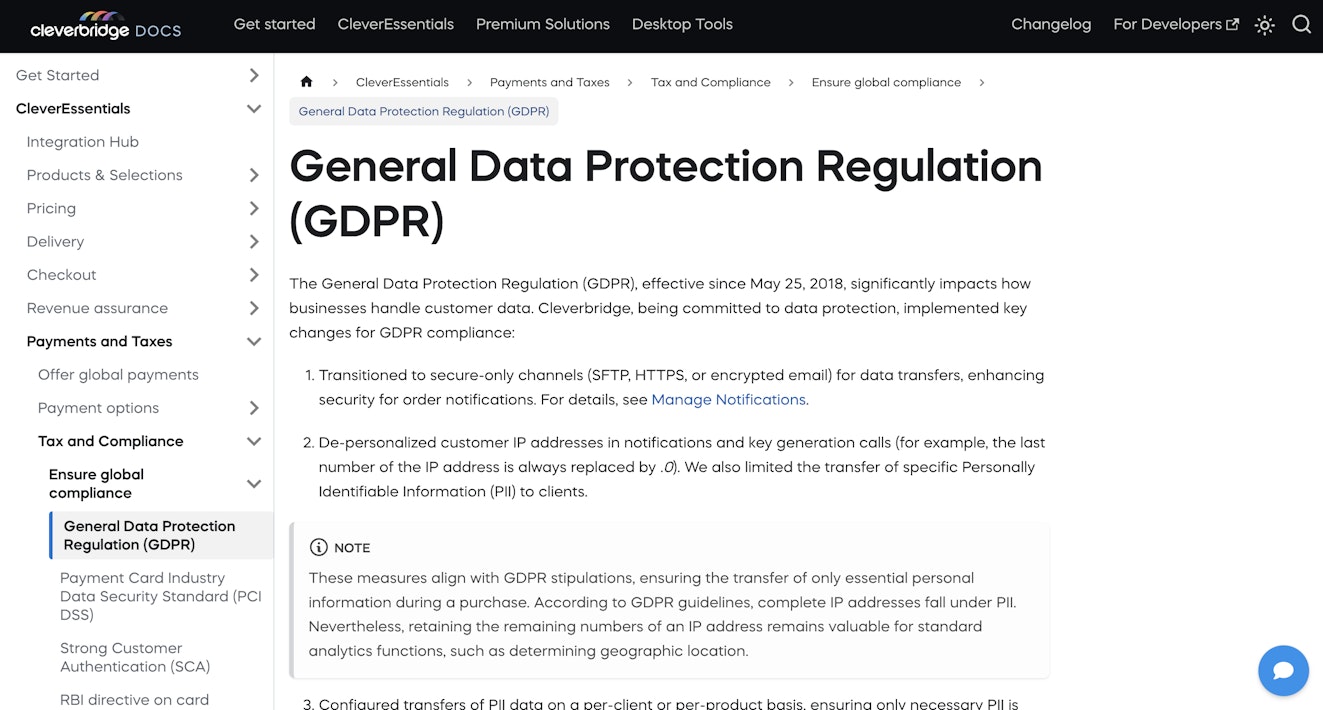The image size is (1323, 710).
Task: Toggle the light/dark theme sun icon
Action: point(1265,25)
